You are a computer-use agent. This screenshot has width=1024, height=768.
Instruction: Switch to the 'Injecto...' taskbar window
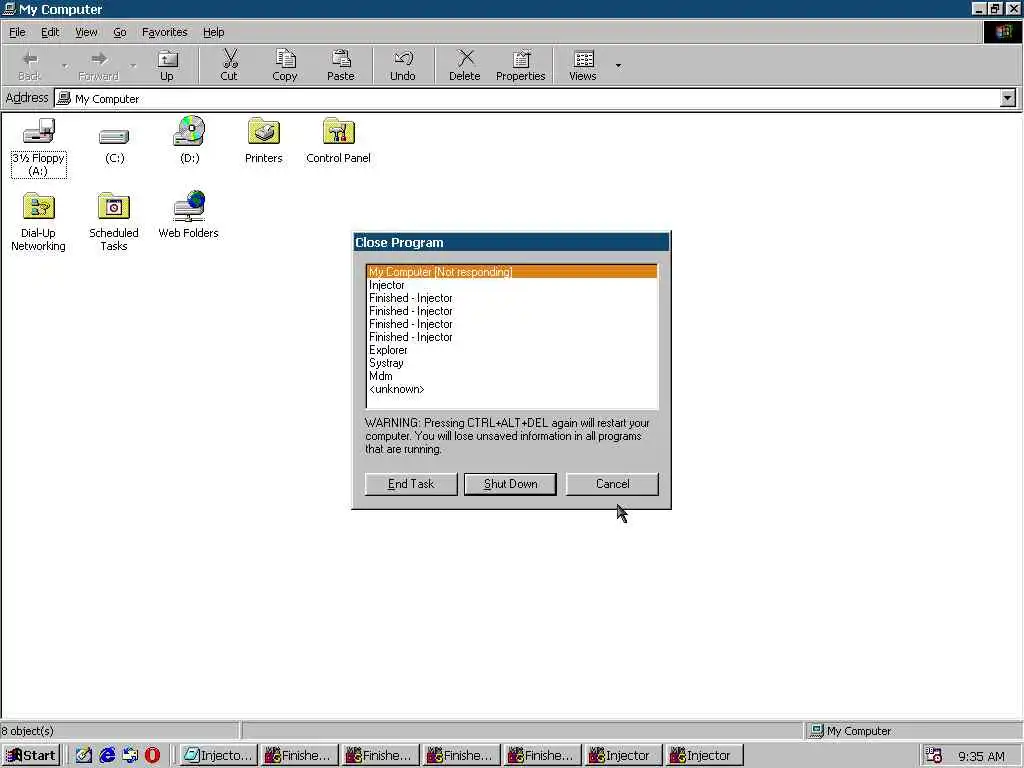[x=217, y=756]
